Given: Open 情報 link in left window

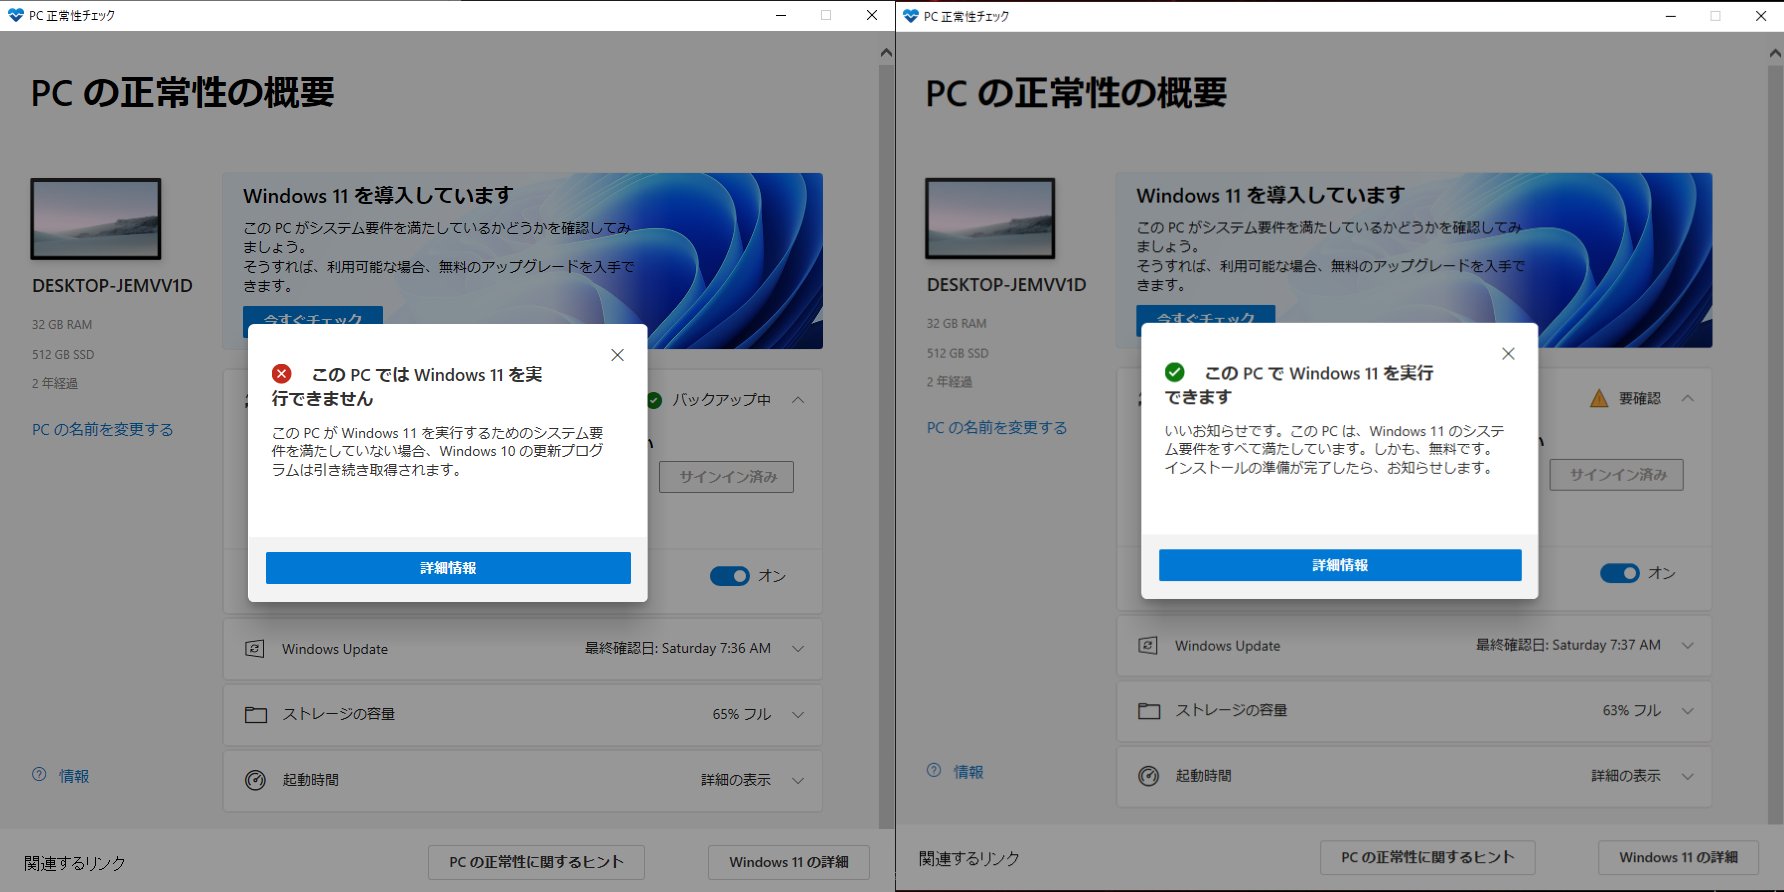Looking at the screenshot, I should [74, 776].
